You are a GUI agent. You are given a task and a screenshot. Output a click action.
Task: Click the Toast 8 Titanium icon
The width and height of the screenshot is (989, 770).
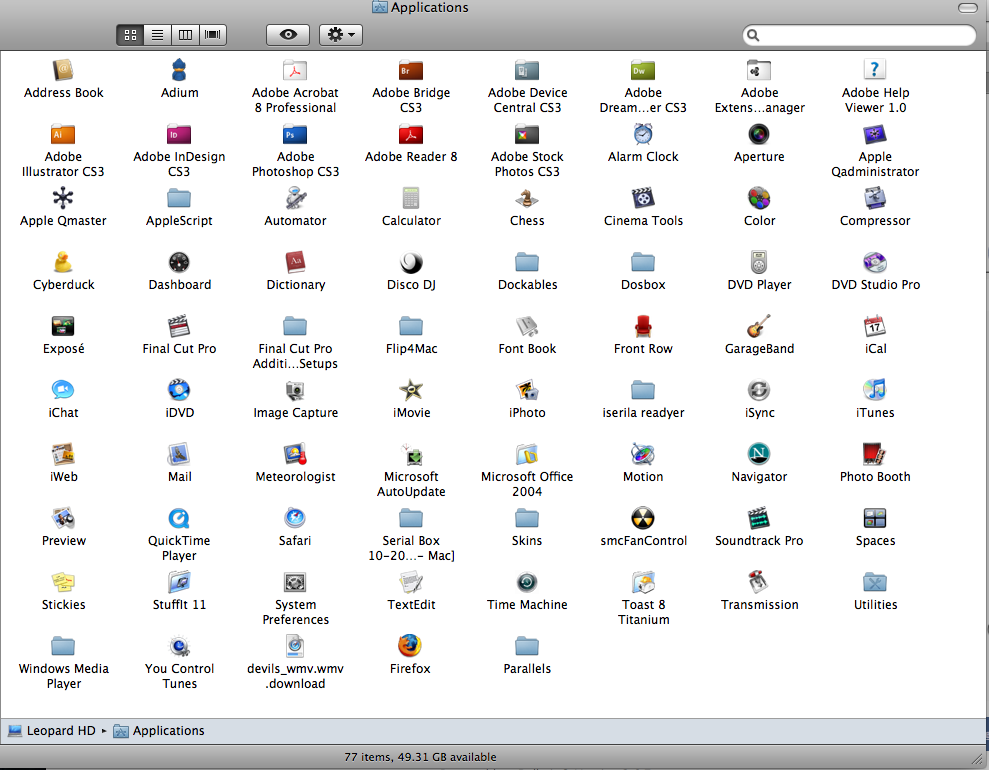[x=643, y=582]
